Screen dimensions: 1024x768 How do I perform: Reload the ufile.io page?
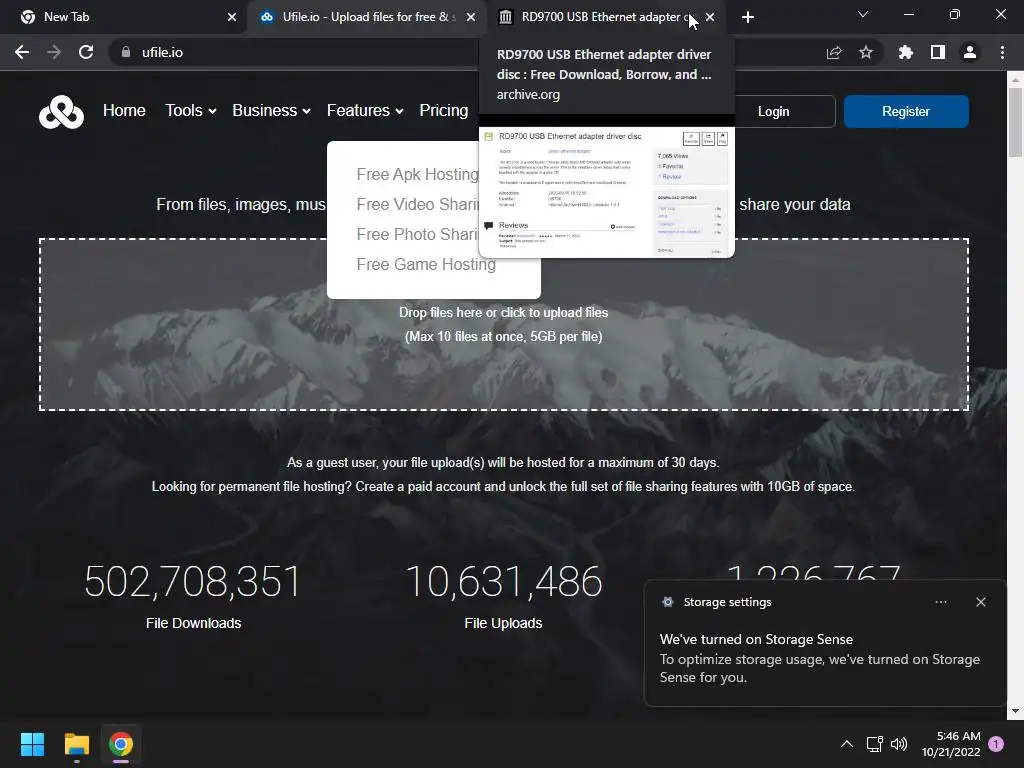[x=86, y=52]
